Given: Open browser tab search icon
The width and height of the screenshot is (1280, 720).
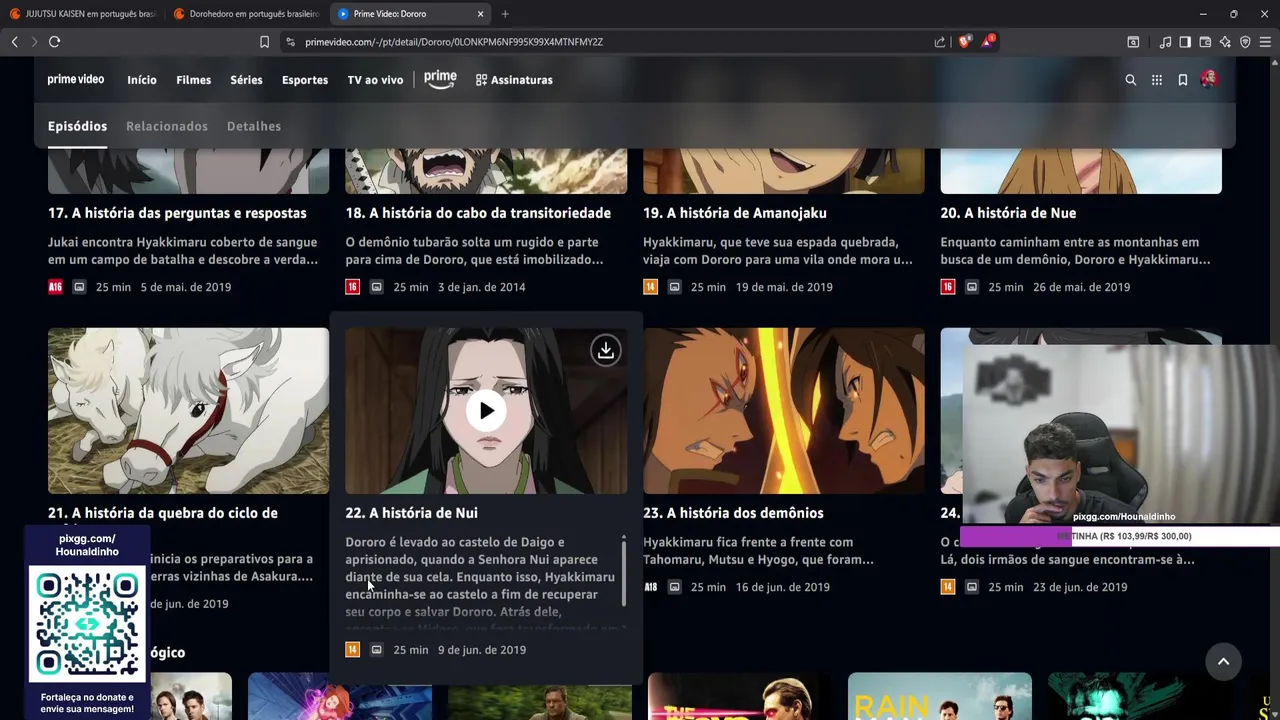Looking at the screenshot, I should (x=1133, y=42).
